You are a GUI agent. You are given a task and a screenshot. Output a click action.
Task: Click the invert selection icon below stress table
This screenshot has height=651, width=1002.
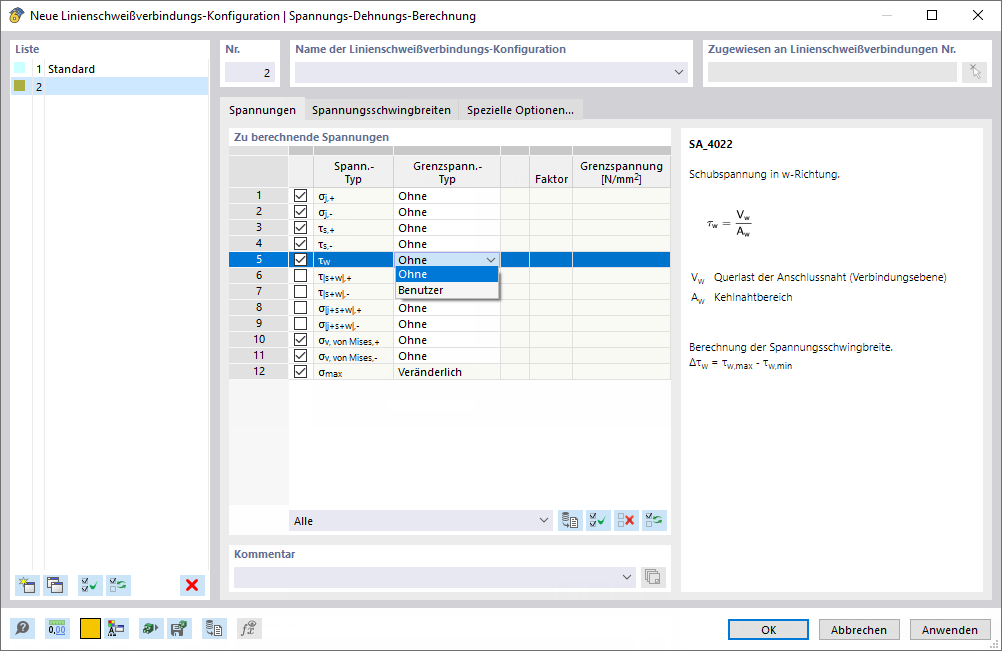654,521
